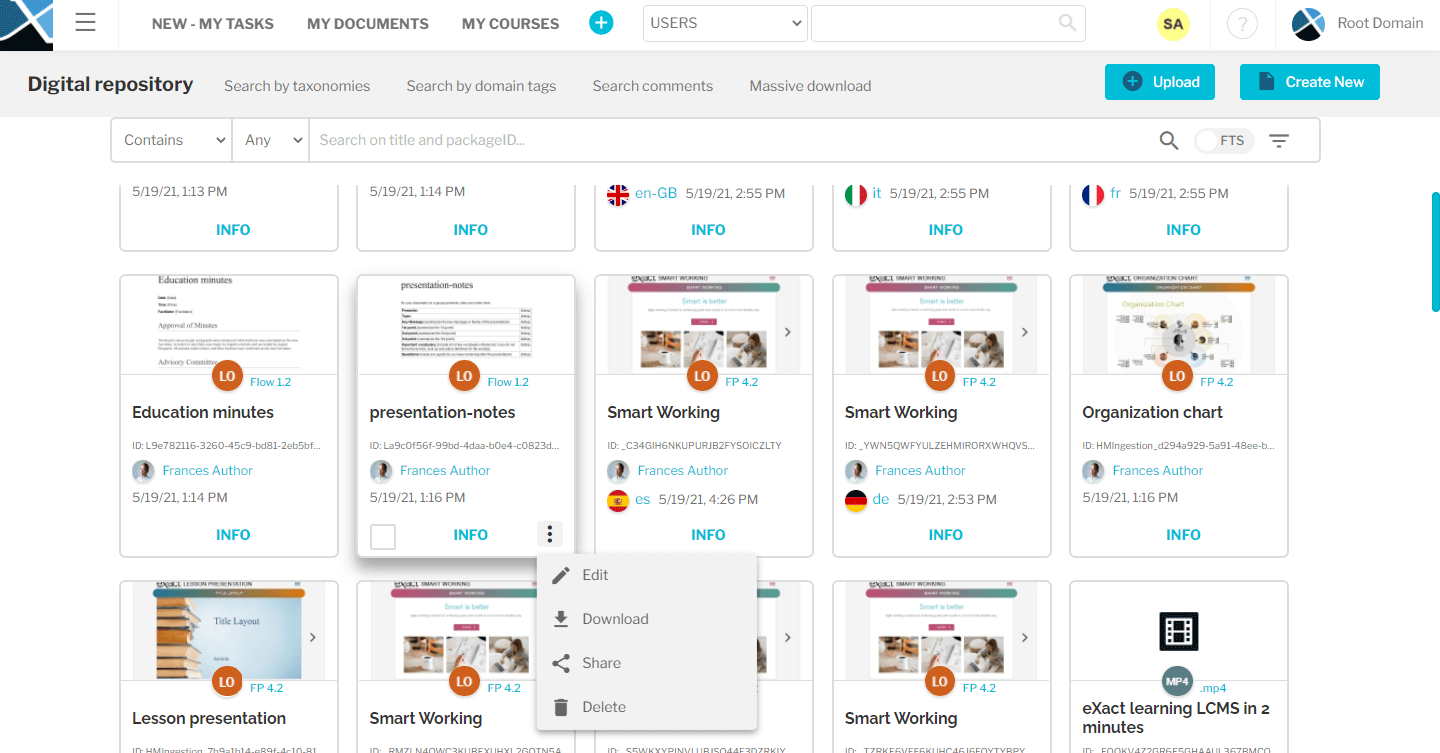The image size is (1440, 753).
Task: Open the hamburger navigation menu
Action: tap(86, 23)
